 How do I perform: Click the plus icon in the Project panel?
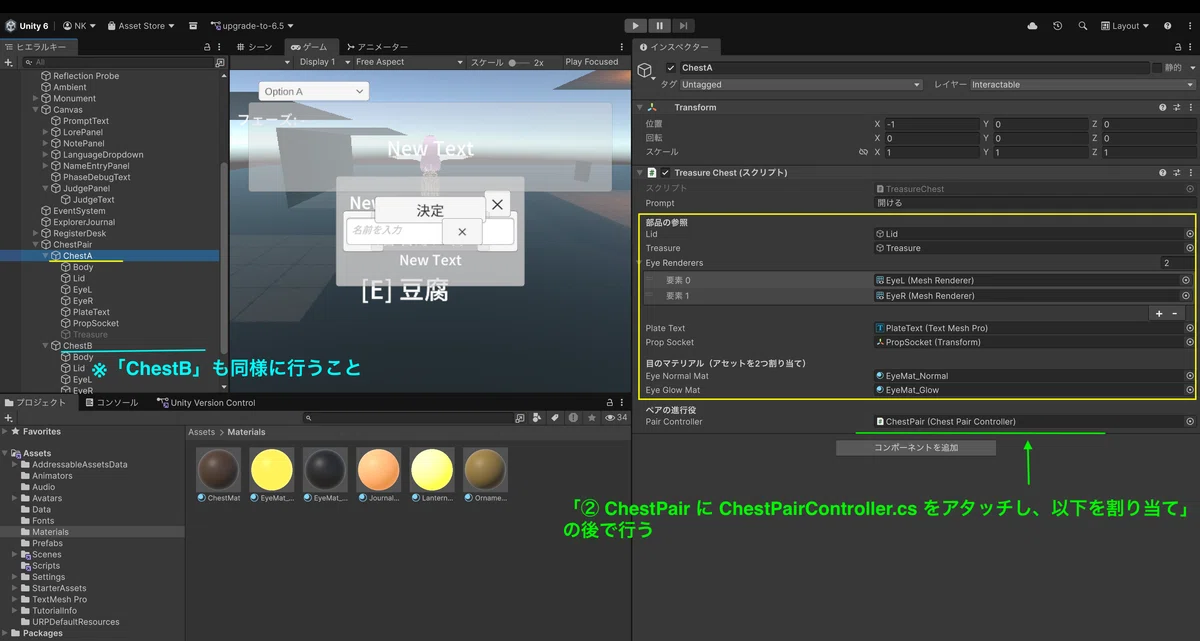pos(8,418)
